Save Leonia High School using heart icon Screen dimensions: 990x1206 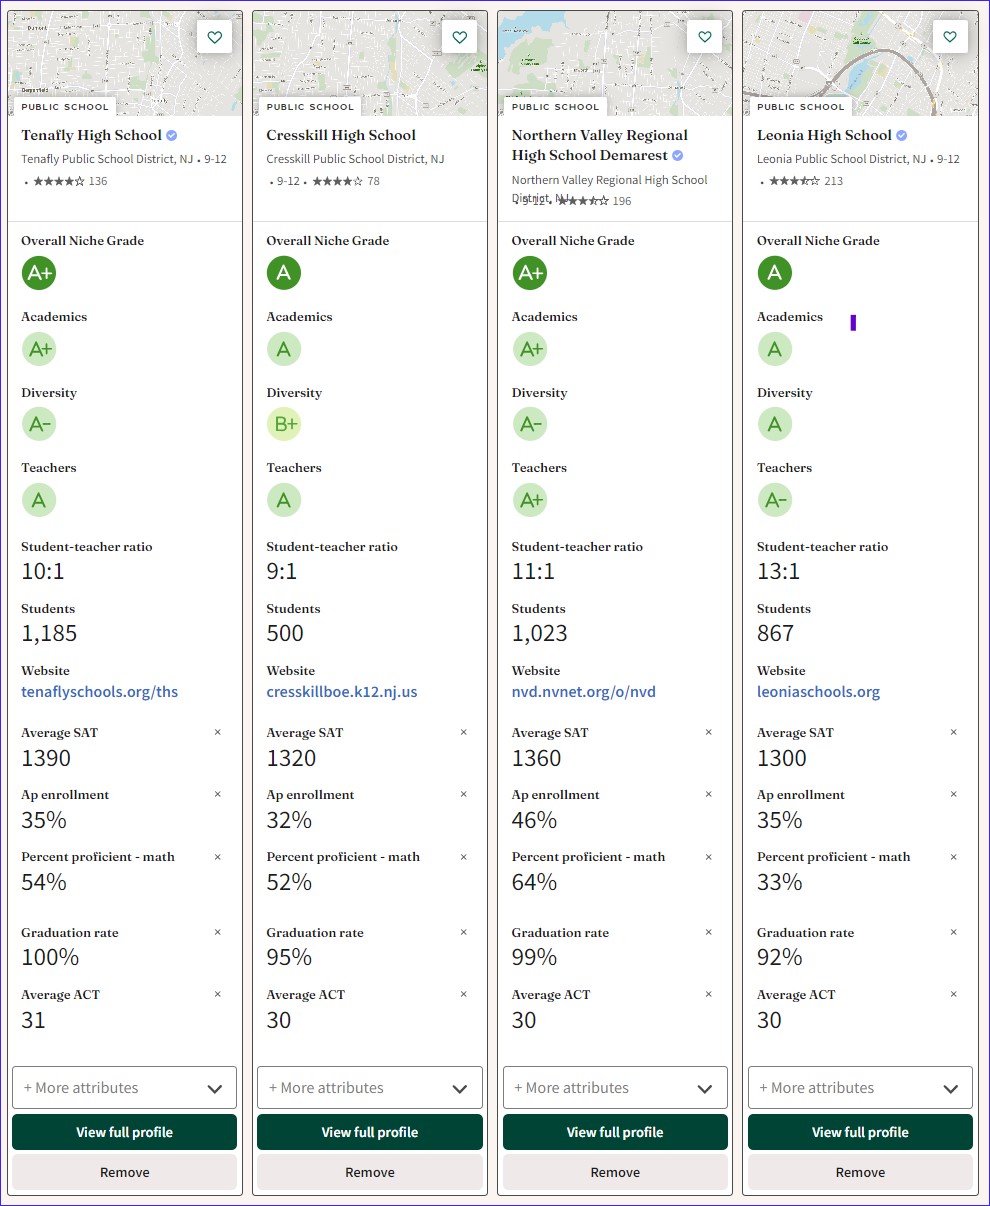[950, 37]
